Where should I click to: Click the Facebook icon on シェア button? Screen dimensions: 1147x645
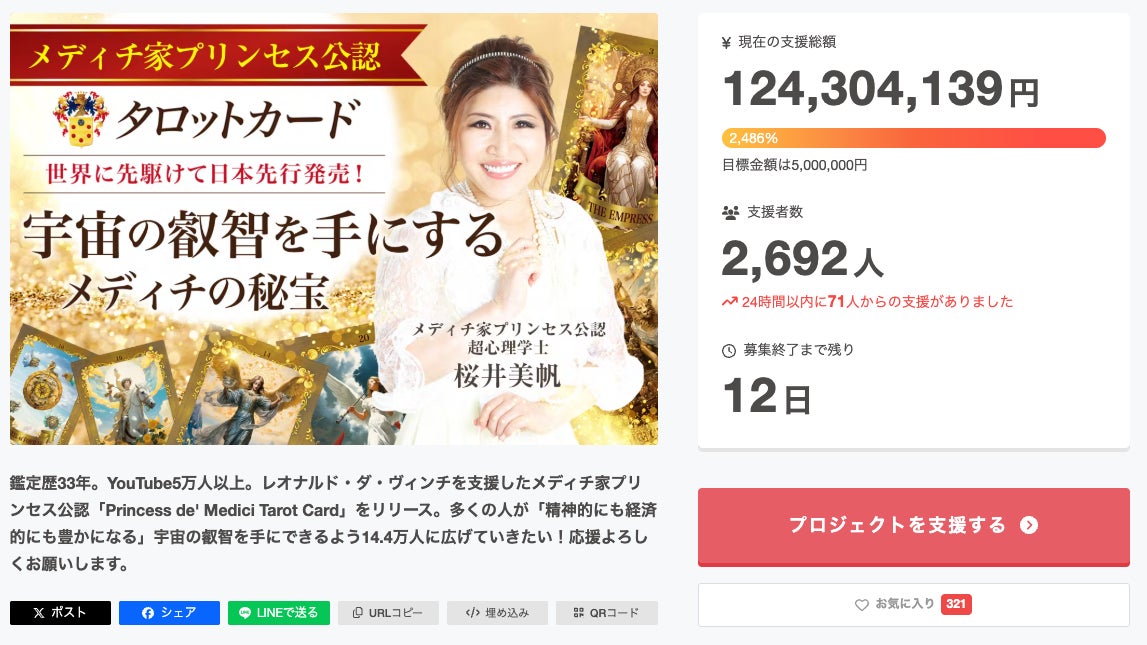tap(148, 613)
